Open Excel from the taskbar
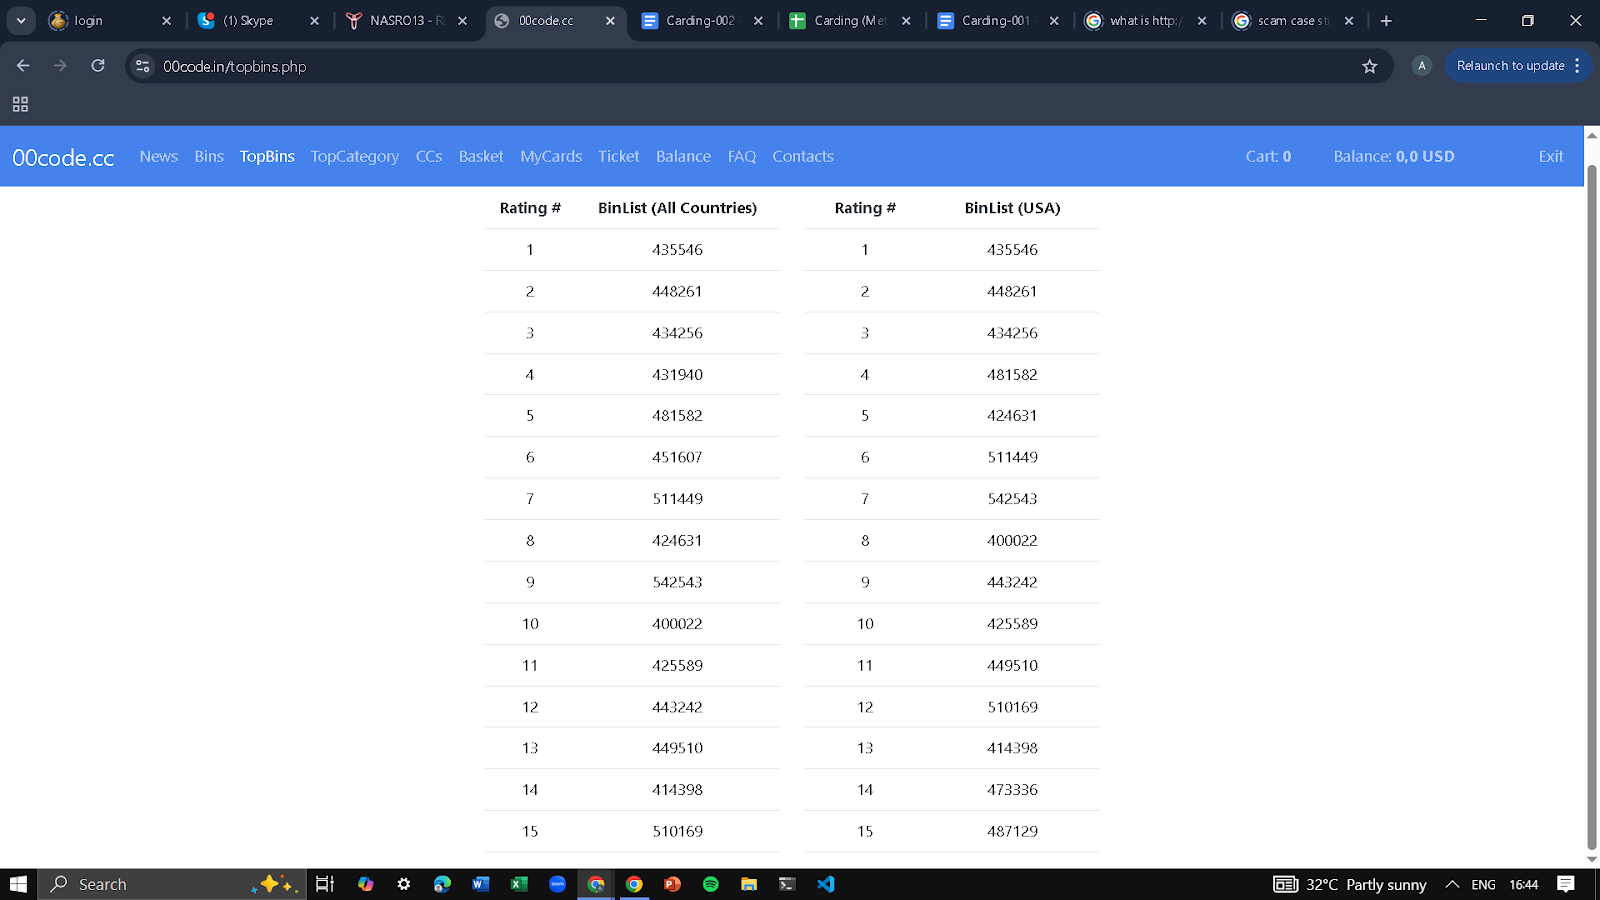 pyautogui.click(x=519, y=884)
